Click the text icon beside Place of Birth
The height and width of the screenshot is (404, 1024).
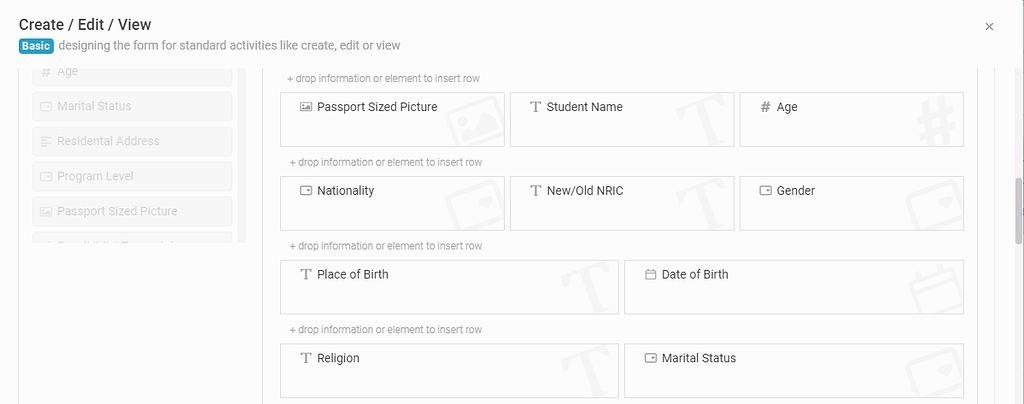pyautogui.click(x=306, y=275)
